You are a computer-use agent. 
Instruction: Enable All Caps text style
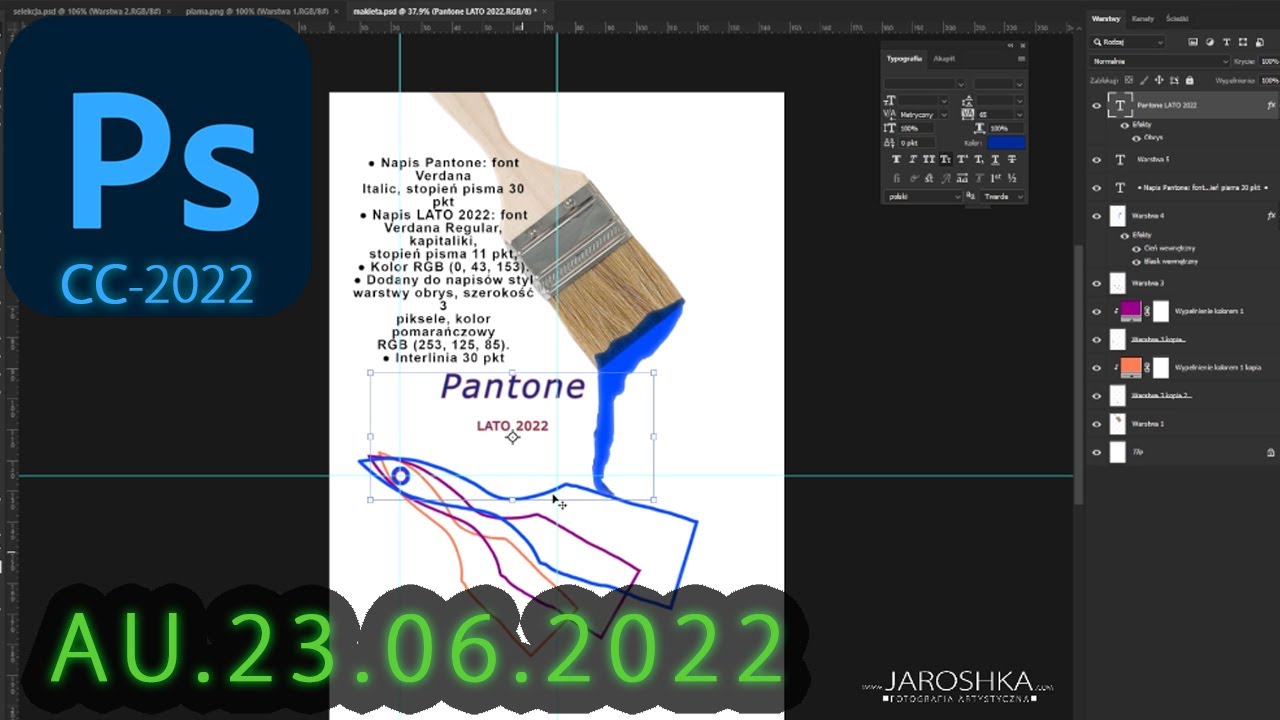(929, 160)
